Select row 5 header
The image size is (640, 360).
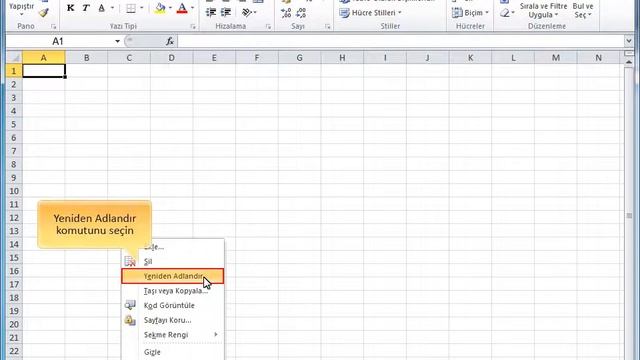14,124
